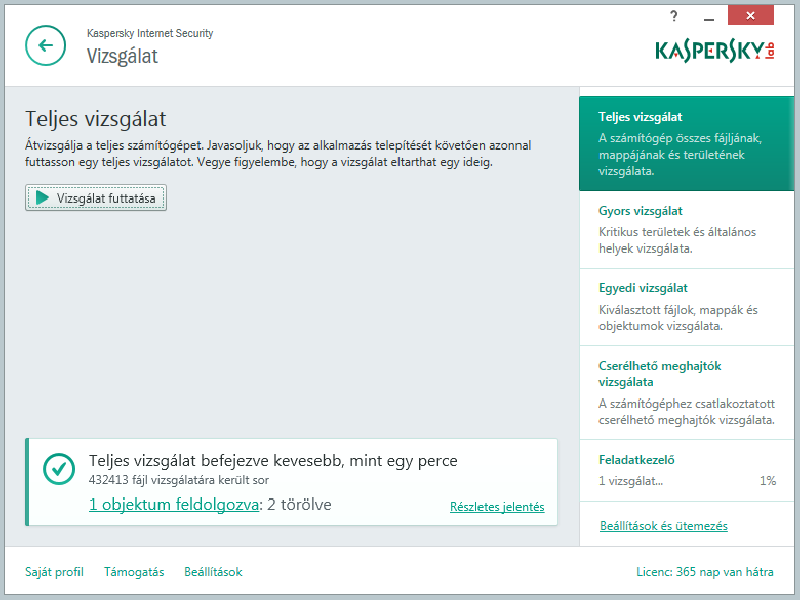Viewport: 800px width, 600px height.
Task: Click the Kaspersky Internet Security title text
Action: [150, 33]
